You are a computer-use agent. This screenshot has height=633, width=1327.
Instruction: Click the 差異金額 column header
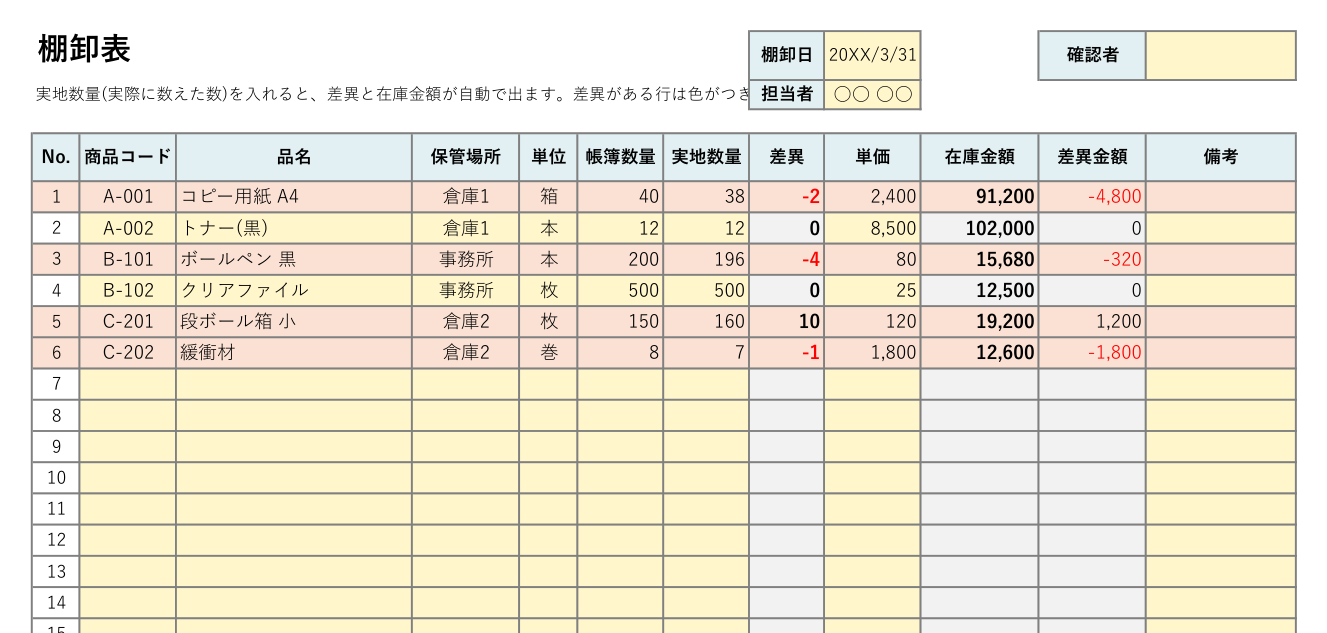coord(1092,157)
